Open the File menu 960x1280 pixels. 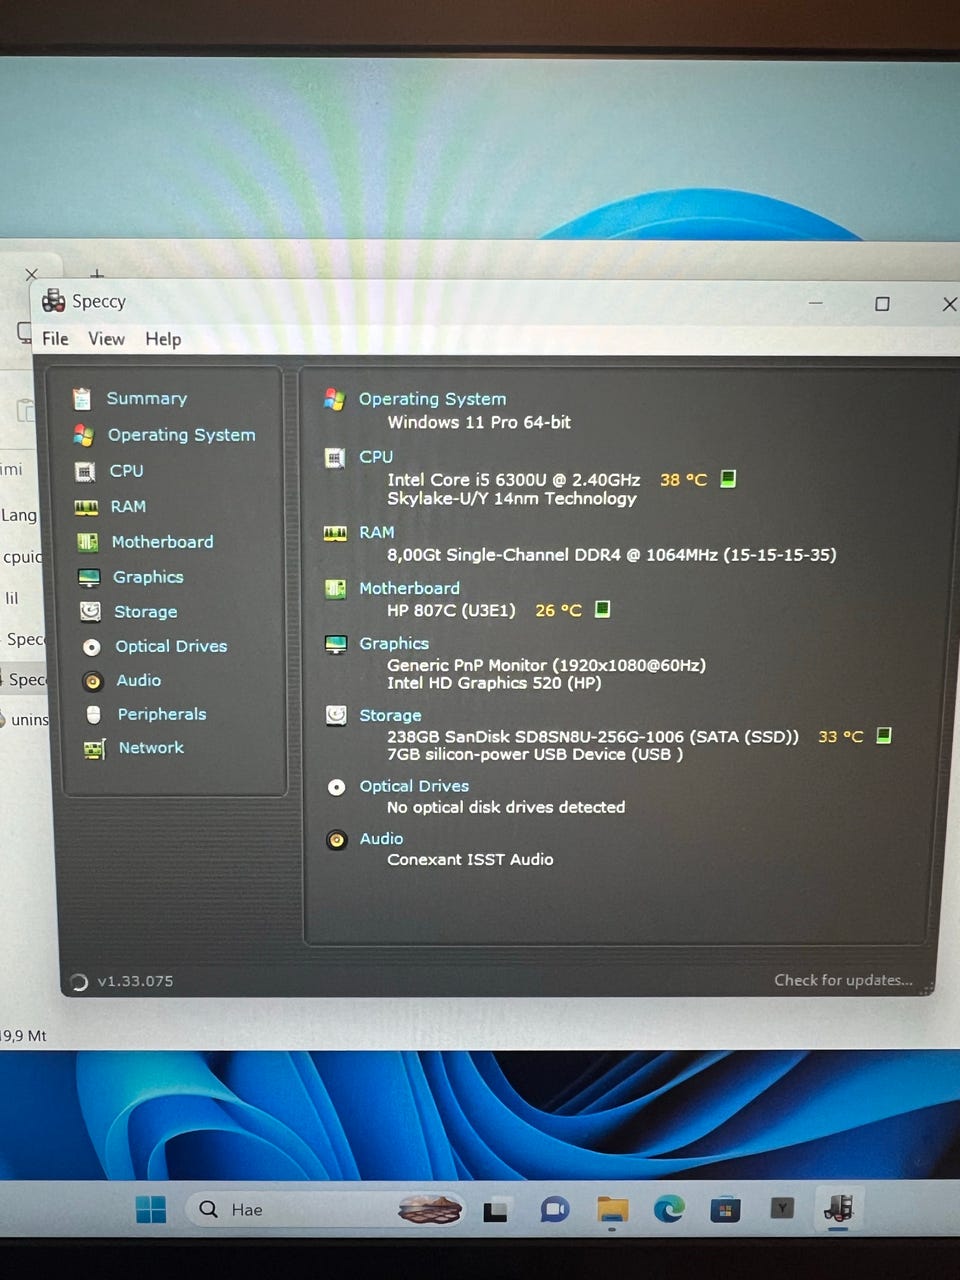click(x=55, y=339)
